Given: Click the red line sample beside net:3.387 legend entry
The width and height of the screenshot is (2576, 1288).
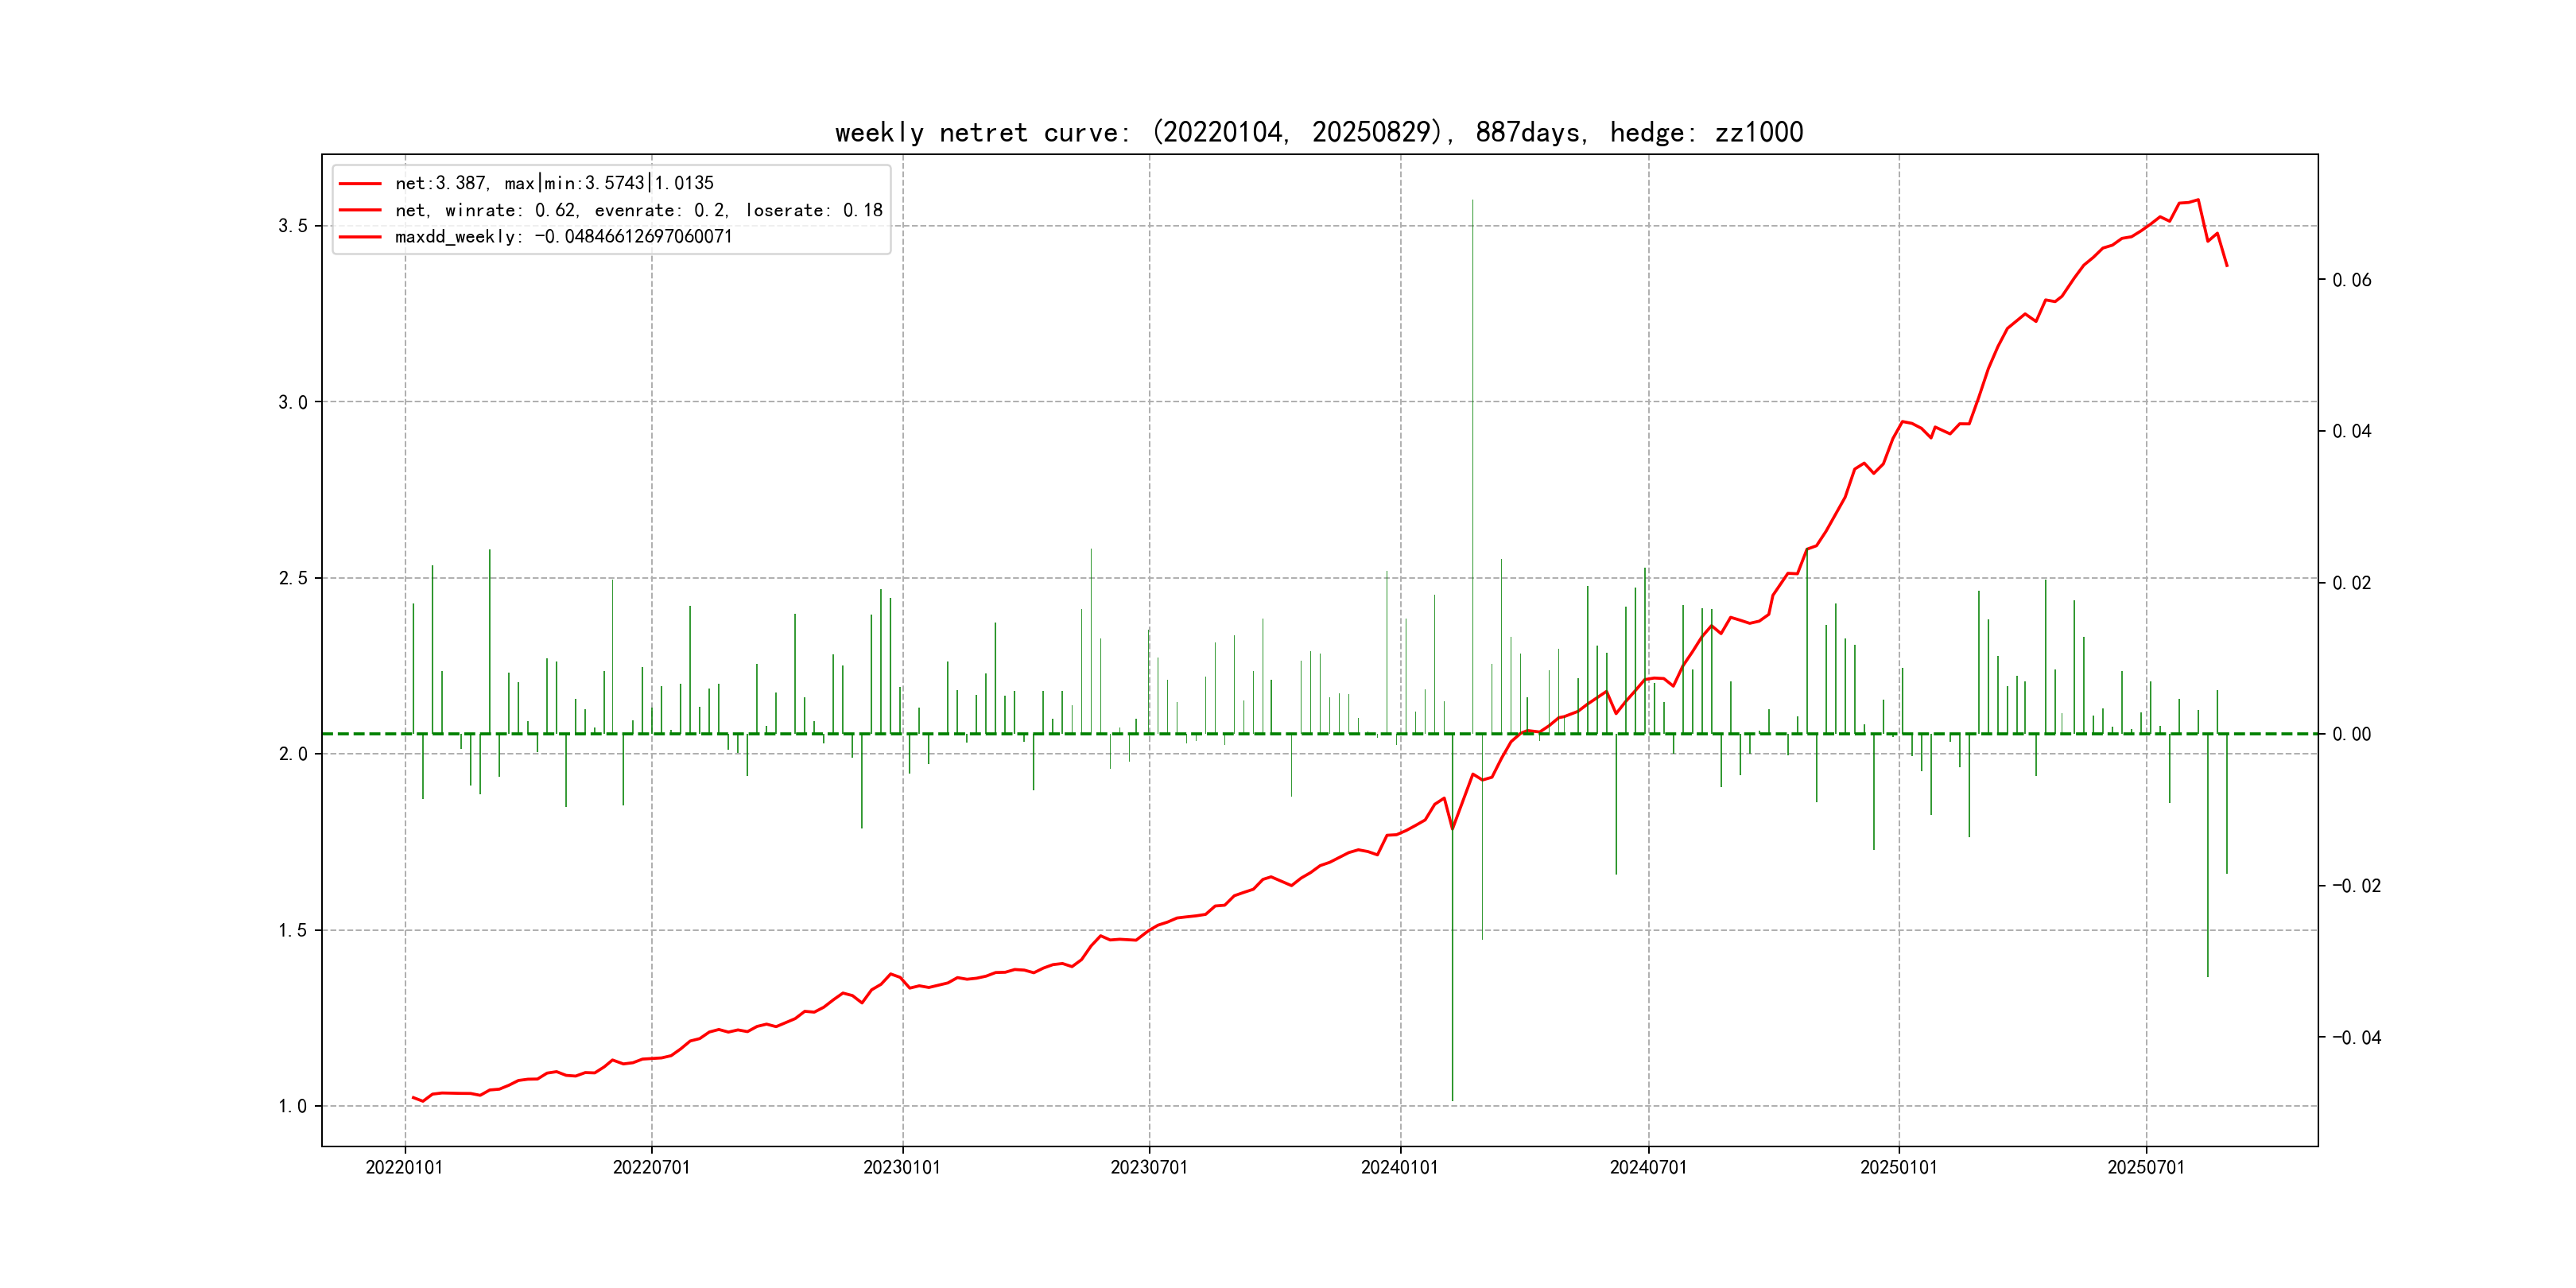Looking at the screenshot, I should [x=360, y=184].
